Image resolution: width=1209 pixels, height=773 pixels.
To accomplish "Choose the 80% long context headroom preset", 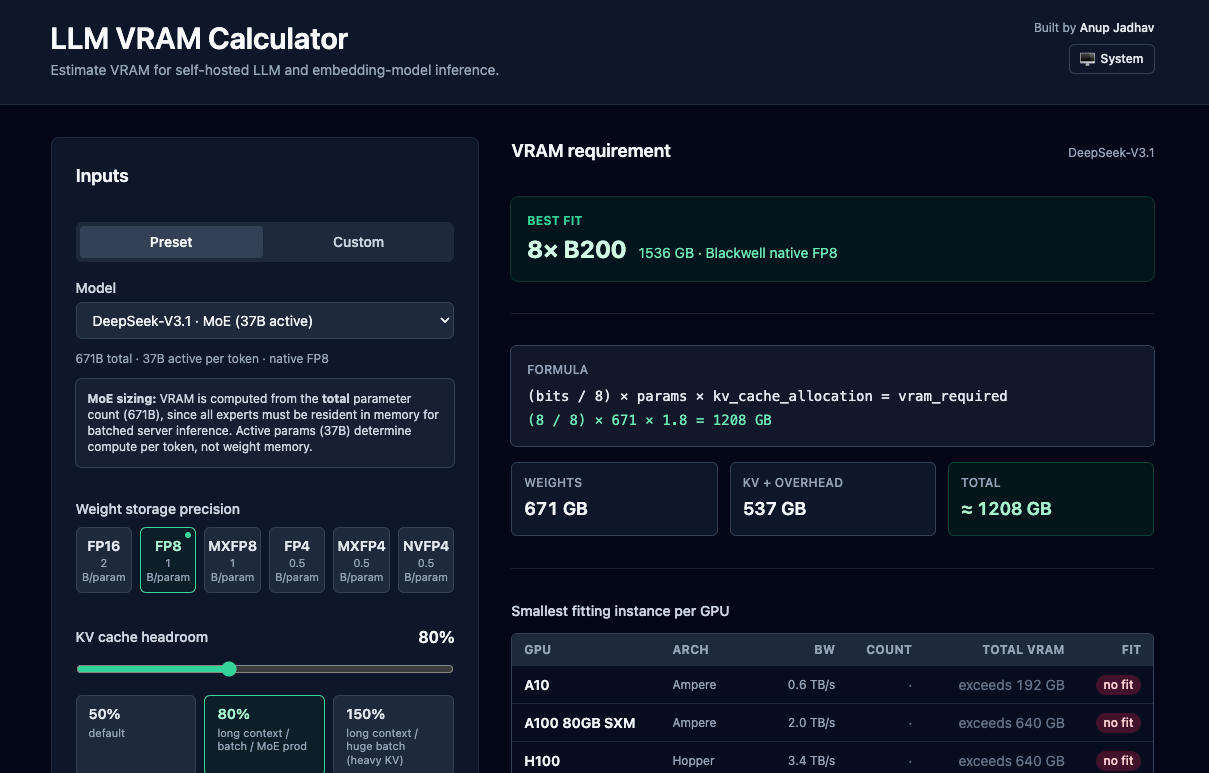I will pos(265,734).
